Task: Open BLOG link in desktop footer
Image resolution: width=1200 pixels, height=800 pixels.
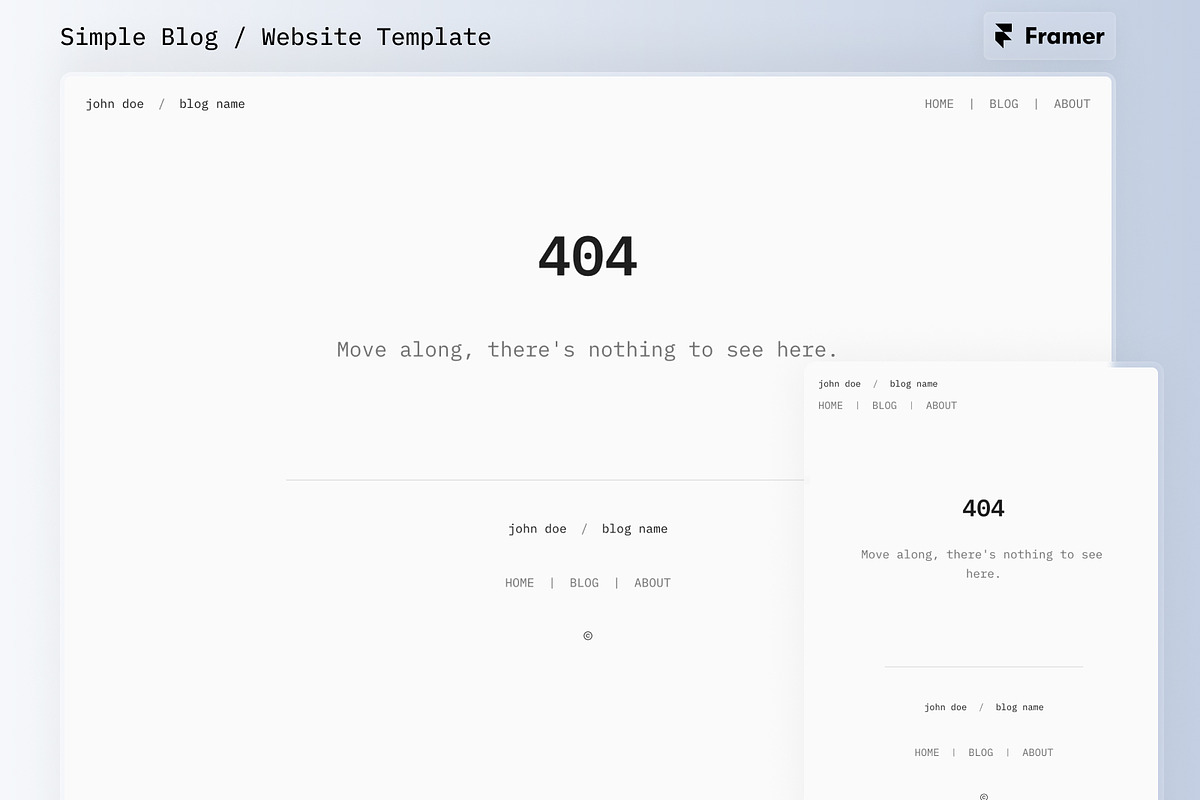Action: coord(584,583)
